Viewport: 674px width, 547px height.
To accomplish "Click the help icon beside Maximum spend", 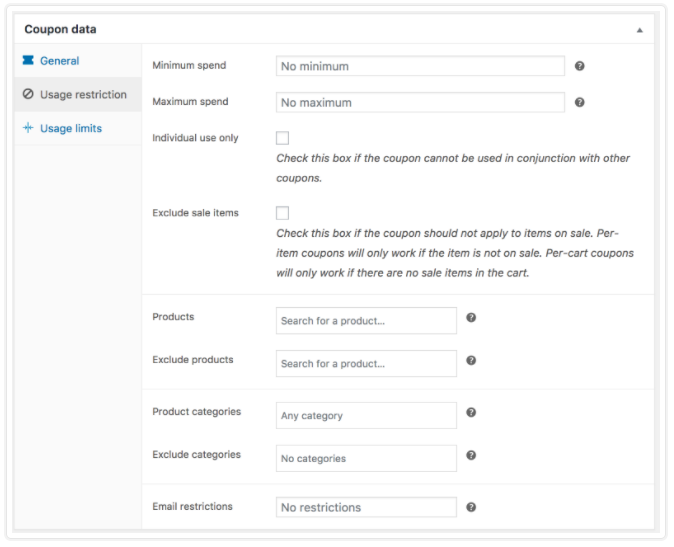I will click(579, 102).
